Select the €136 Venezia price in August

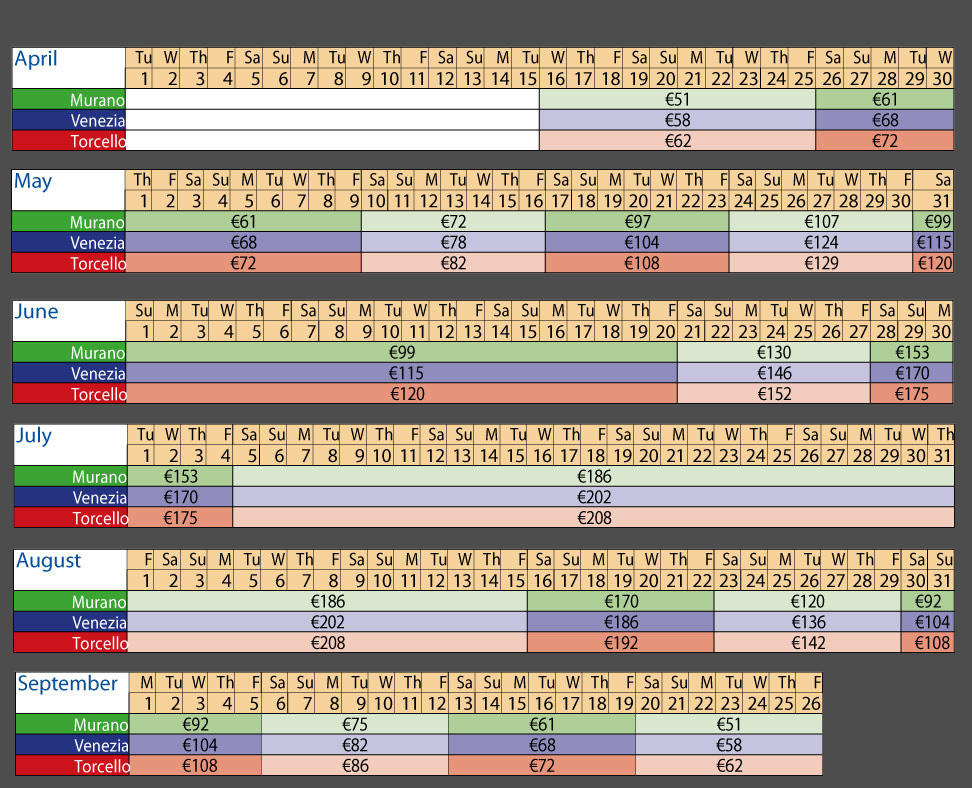point(807,622)
